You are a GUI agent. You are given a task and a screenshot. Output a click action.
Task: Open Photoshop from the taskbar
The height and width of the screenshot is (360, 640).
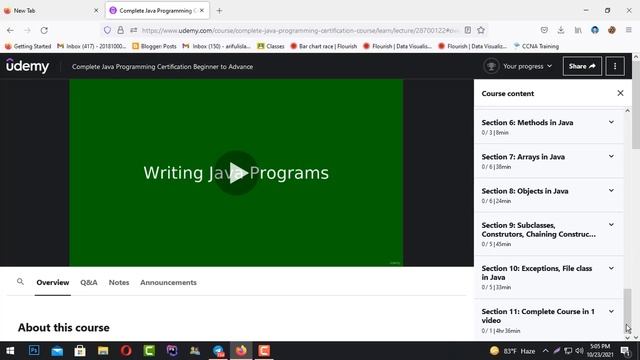pyautogui.click(x=34, y=351)
